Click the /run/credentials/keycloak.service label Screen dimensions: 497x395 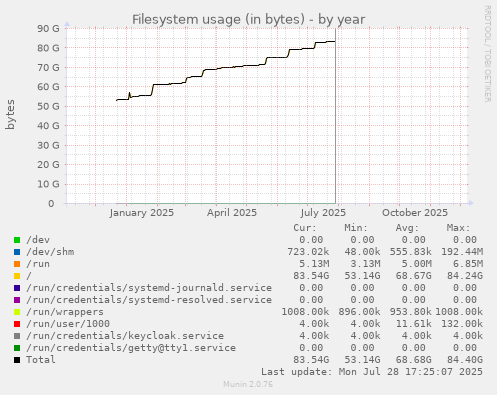(x=125, y=336)
